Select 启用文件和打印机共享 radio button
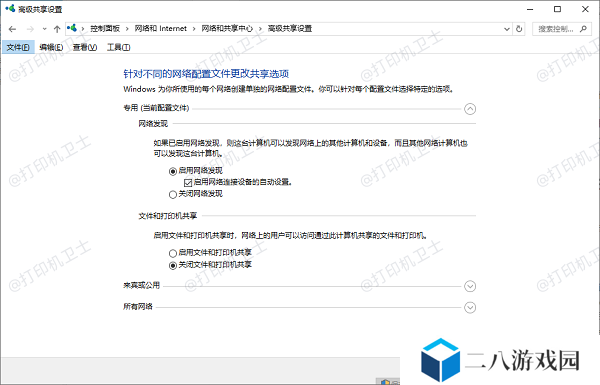Viewport: 600px width, 385px height. pyautogui.click(x=173, y=253)
